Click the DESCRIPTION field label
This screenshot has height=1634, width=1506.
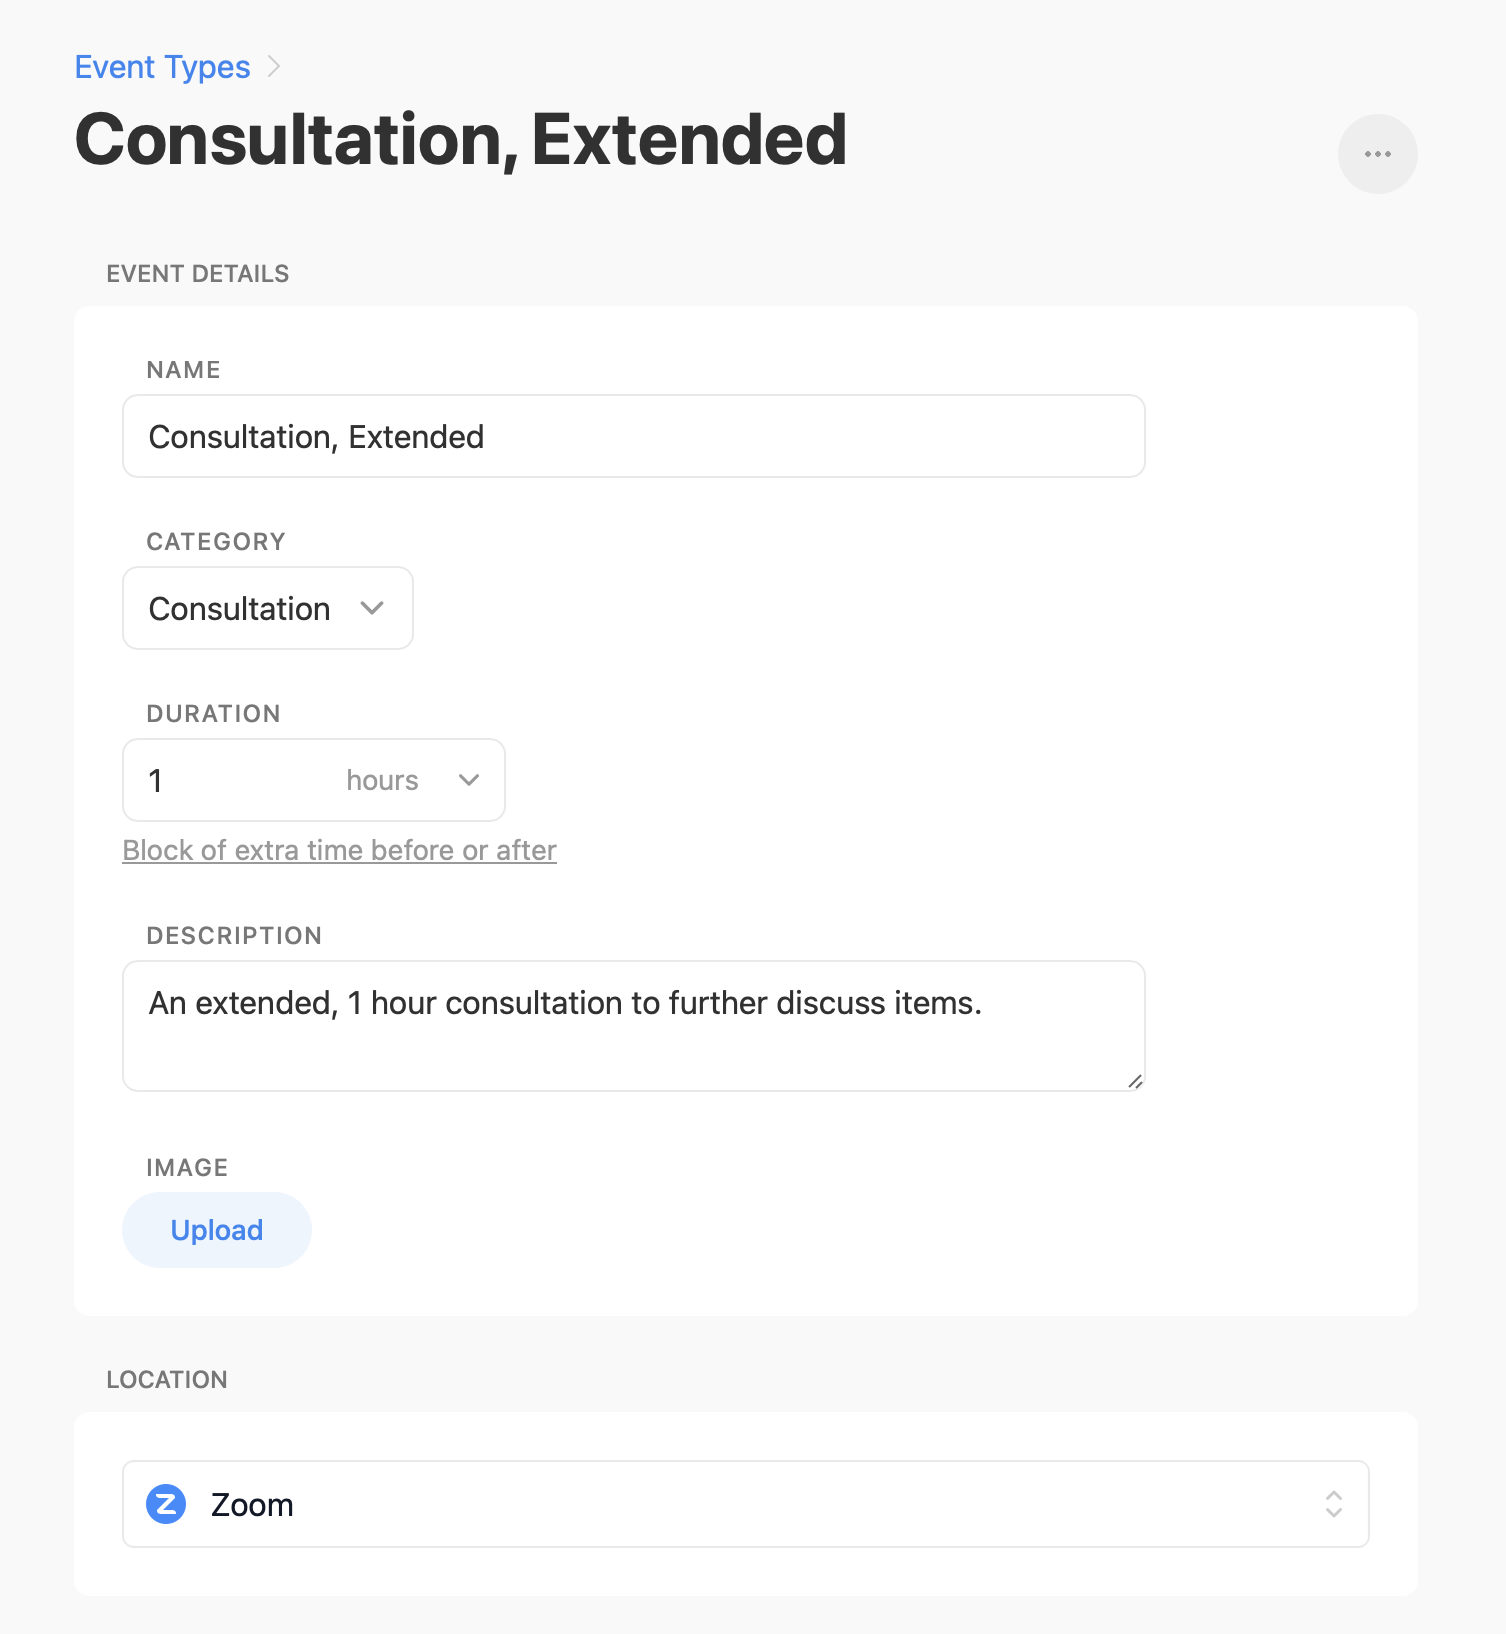[x=234, y=936]
